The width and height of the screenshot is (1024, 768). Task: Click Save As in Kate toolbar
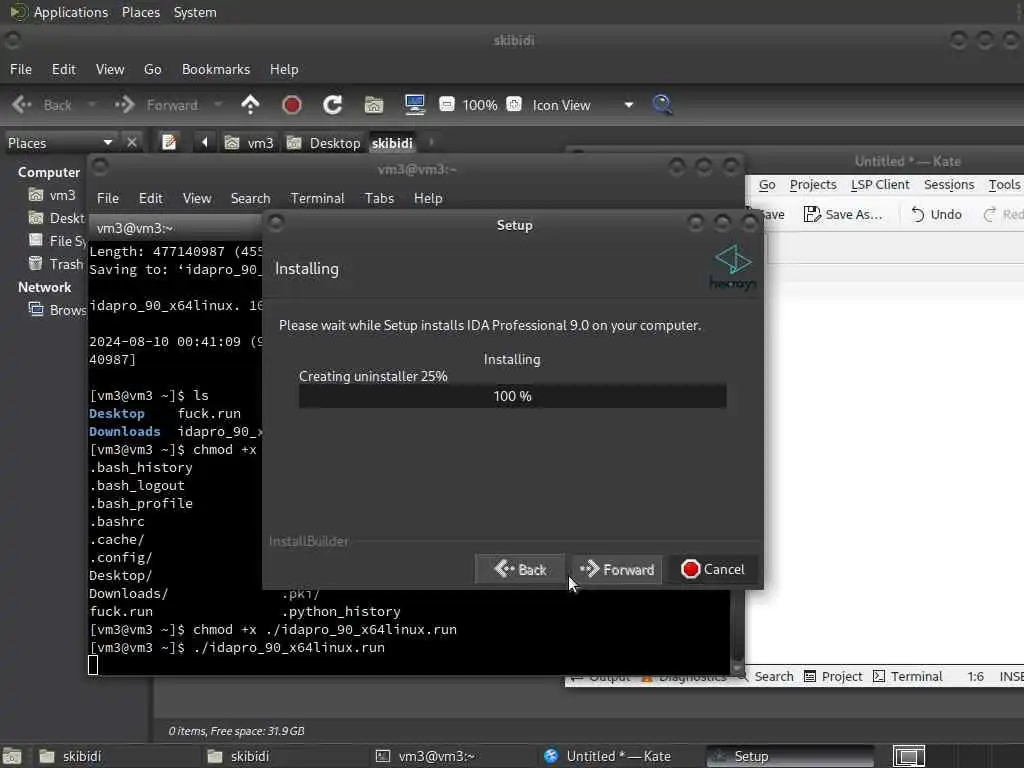tap(843, 214)
